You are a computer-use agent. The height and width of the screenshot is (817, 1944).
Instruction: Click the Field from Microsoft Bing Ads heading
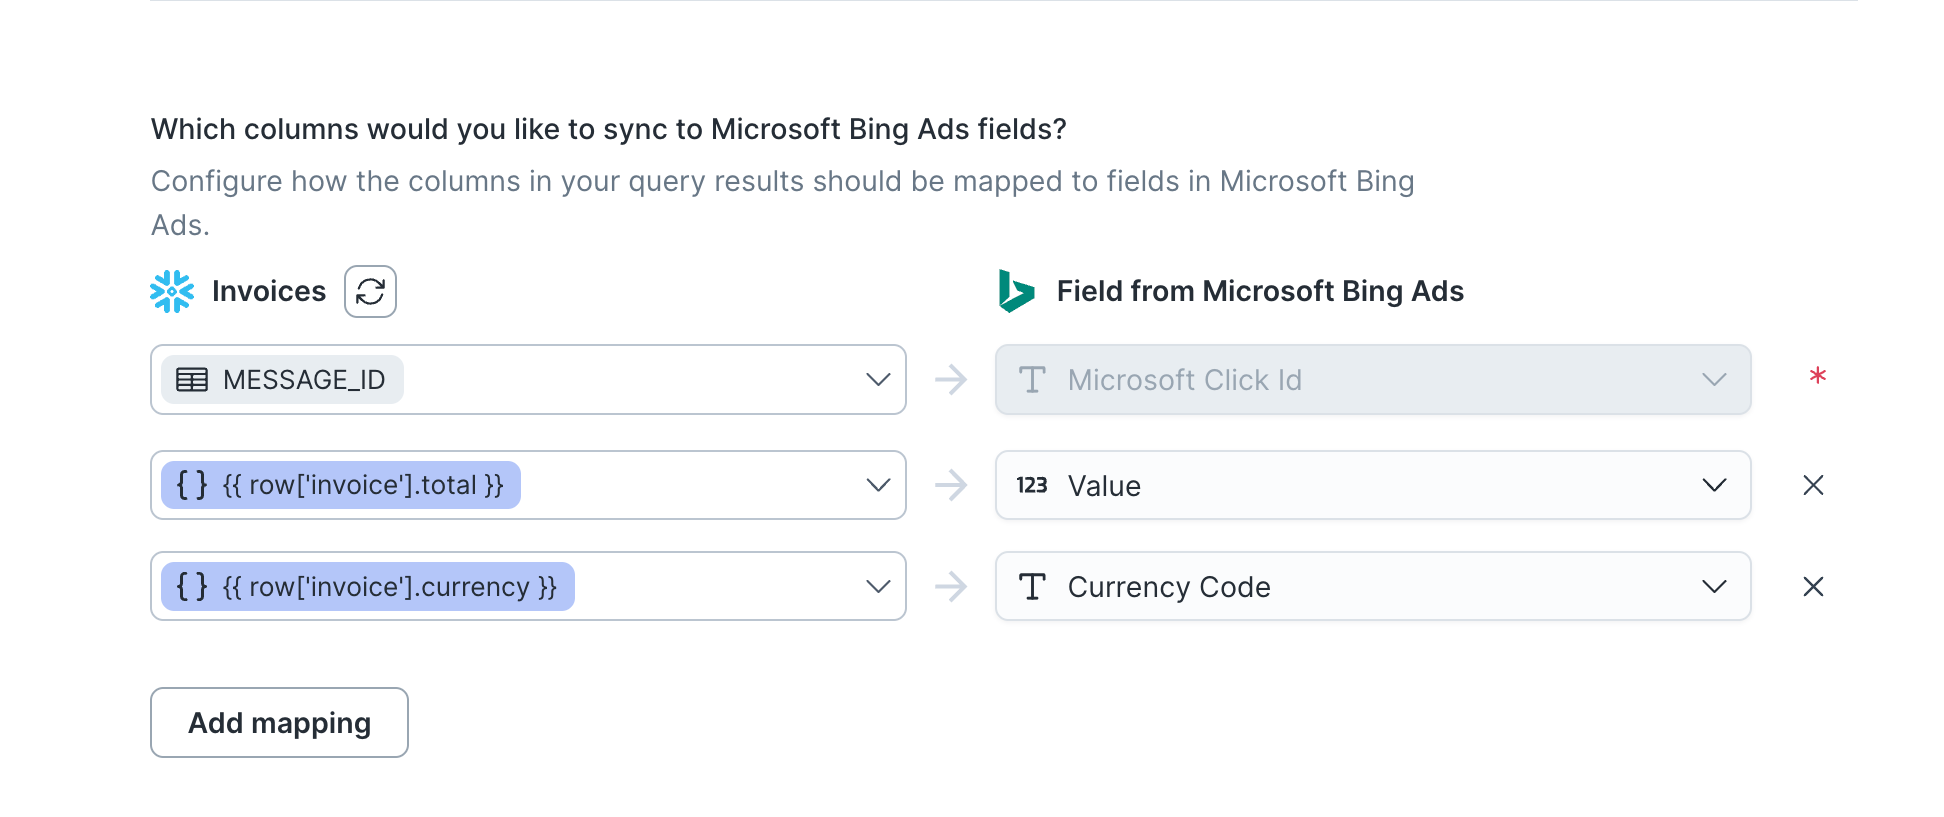point(1260,291)
